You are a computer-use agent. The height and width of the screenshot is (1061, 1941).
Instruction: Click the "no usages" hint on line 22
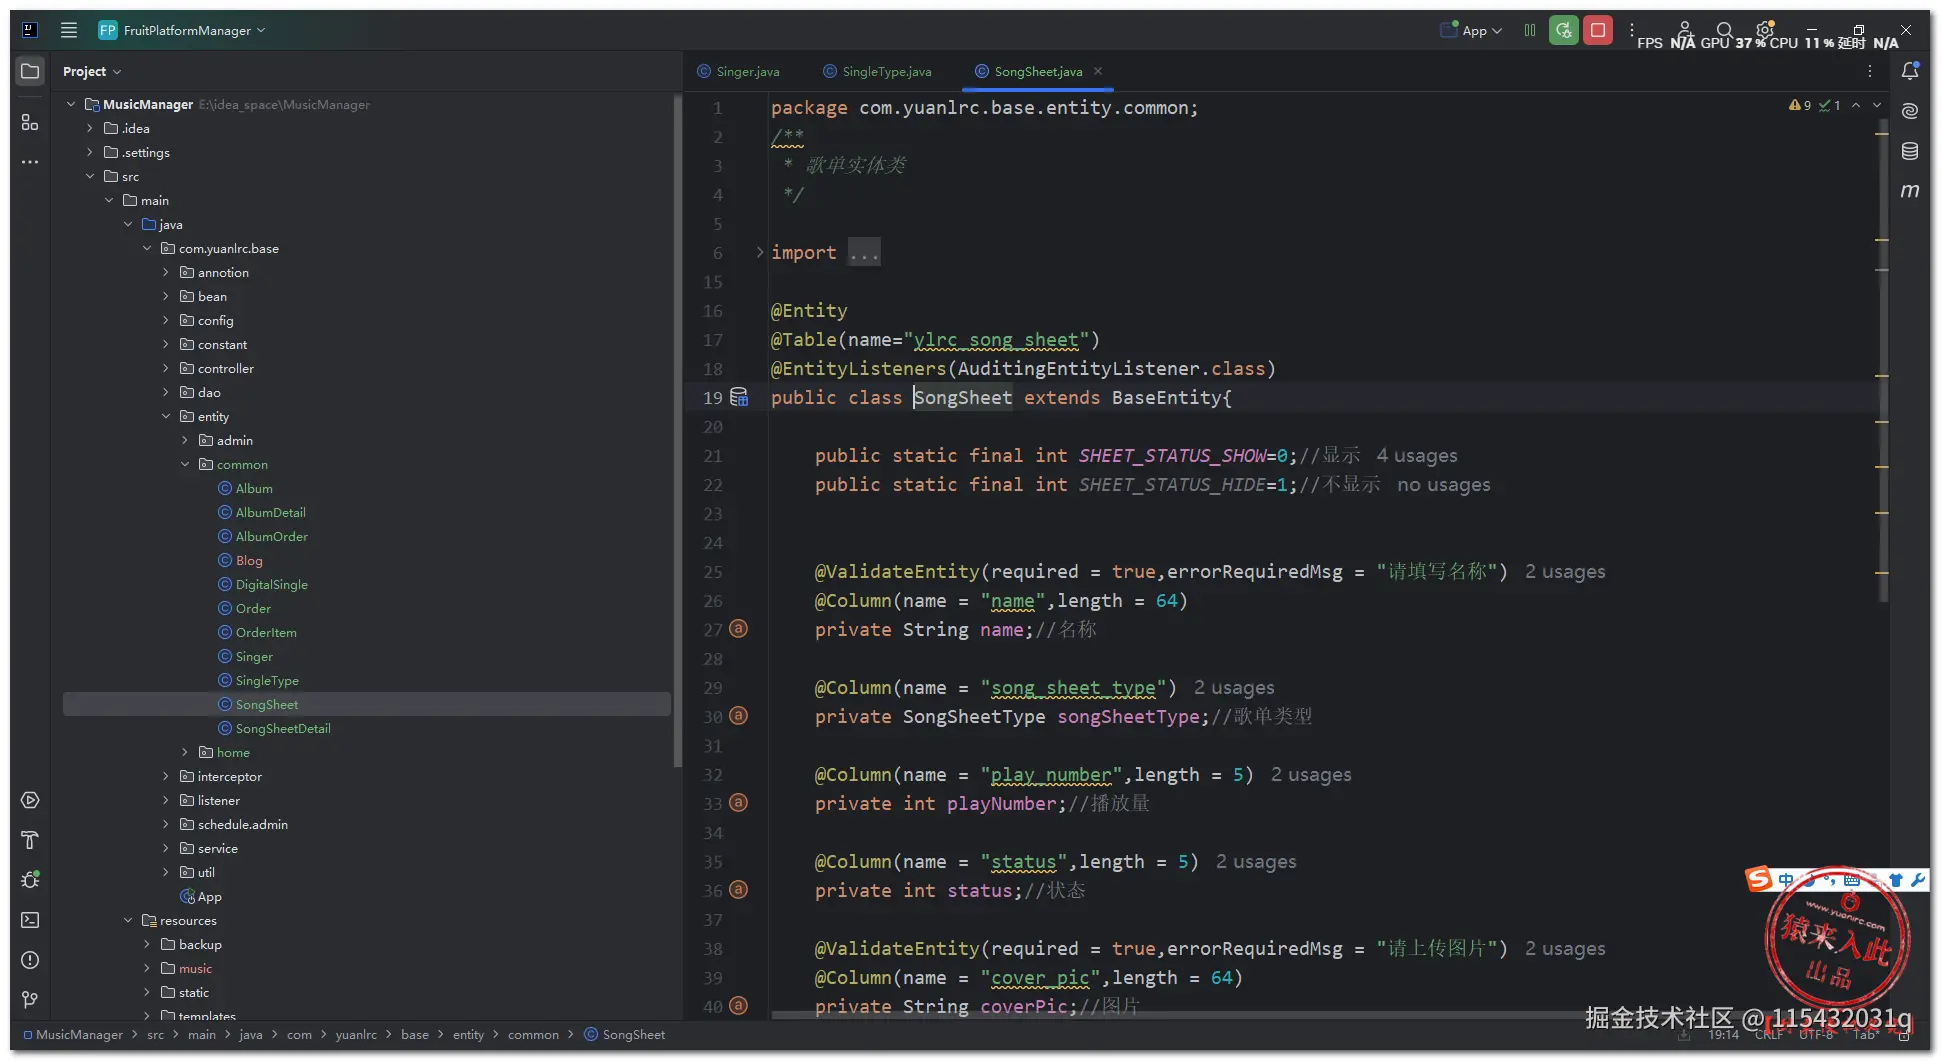coord(1444,485)
